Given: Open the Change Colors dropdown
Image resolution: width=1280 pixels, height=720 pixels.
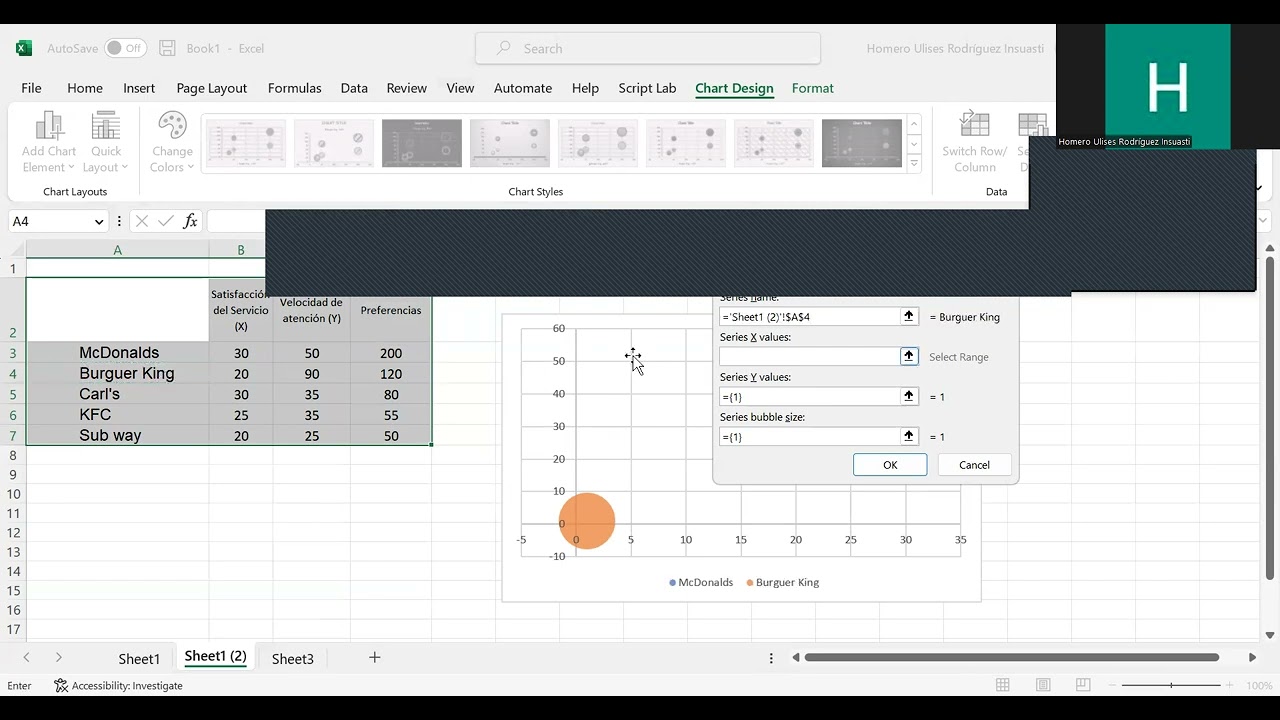Looking at the screenshot, I should [172, 142].
